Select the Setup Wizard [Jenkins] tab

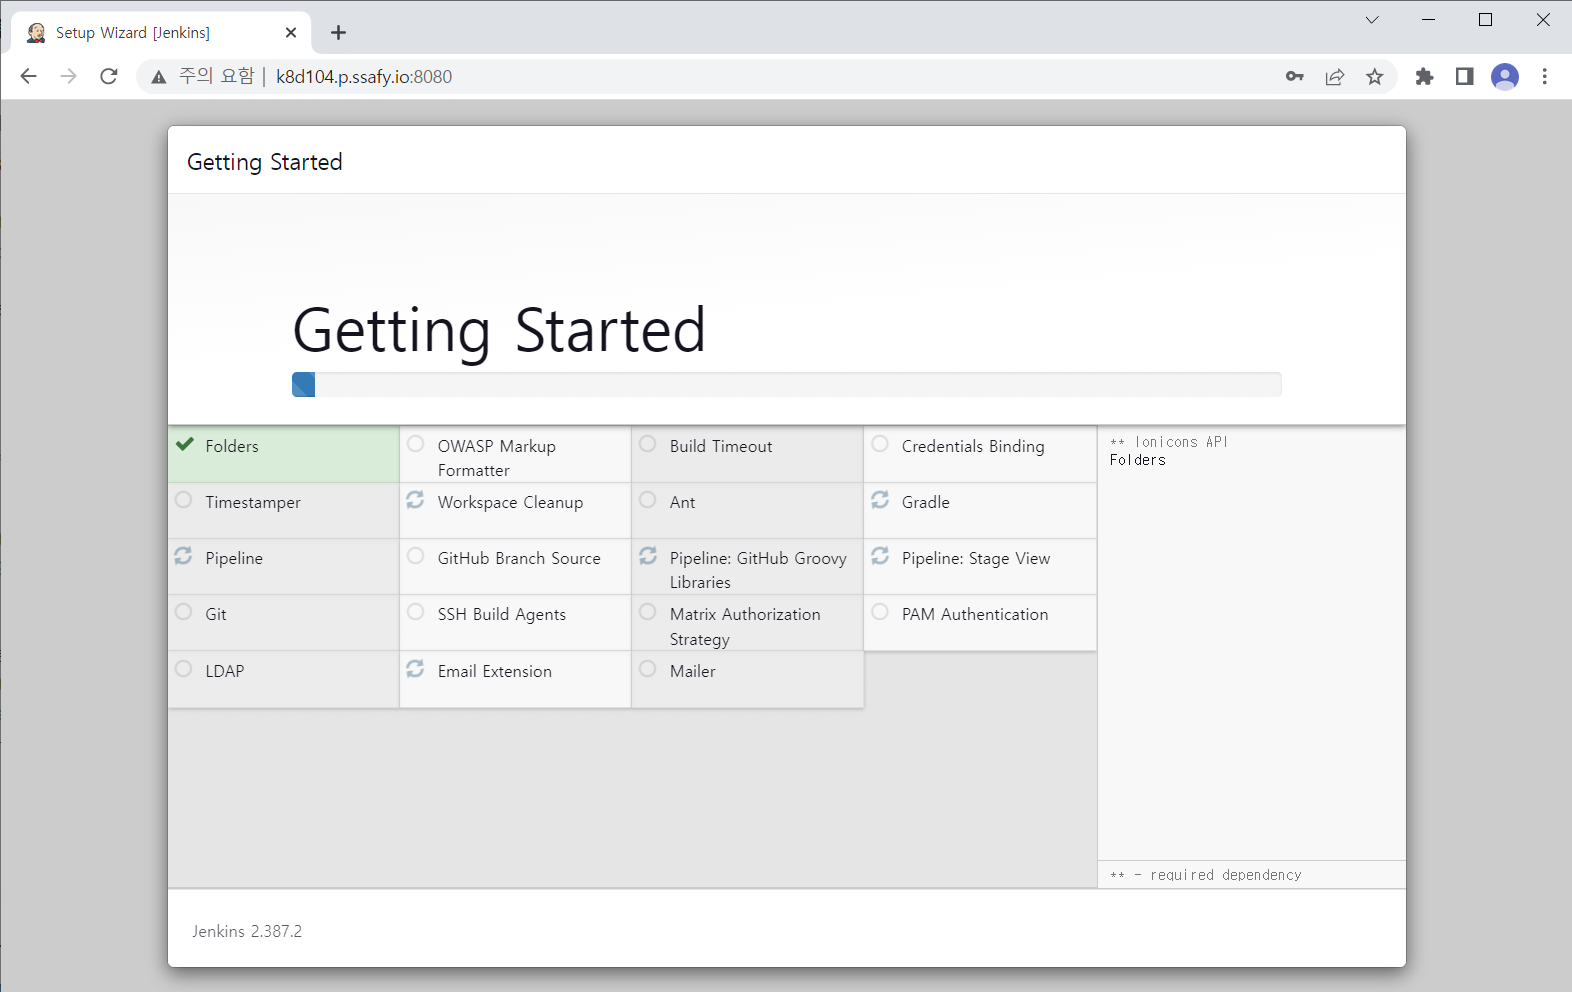click(x=161, y=33)
